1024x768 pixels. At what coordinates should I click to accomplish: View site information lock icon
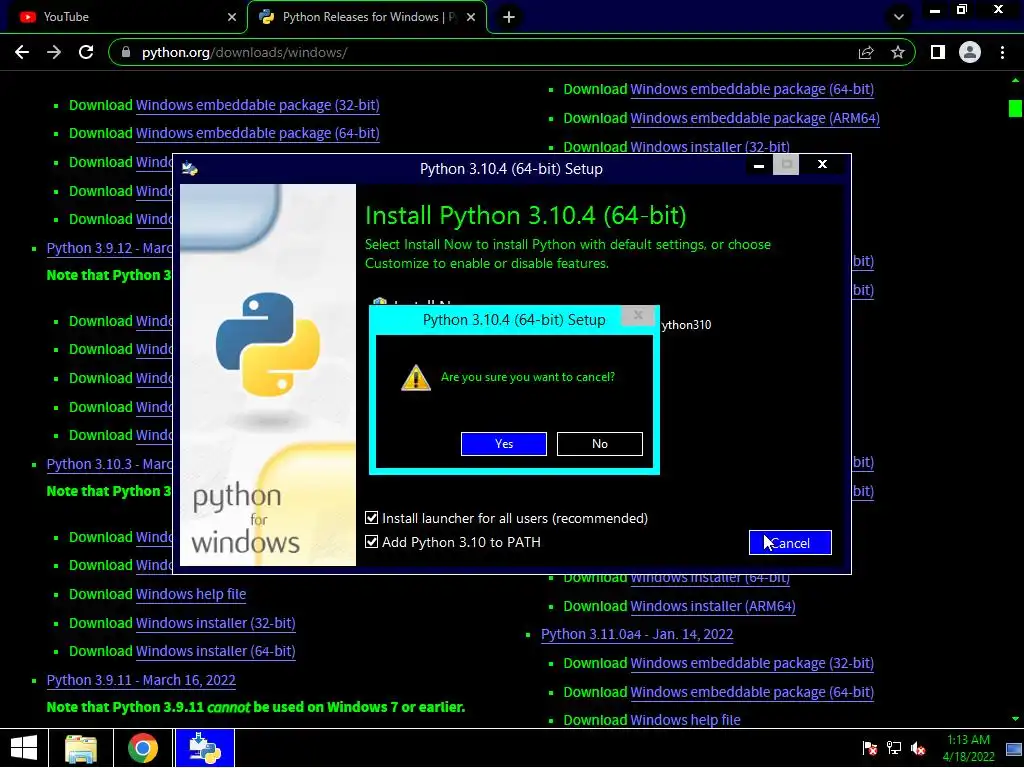(x=126, y=52)
